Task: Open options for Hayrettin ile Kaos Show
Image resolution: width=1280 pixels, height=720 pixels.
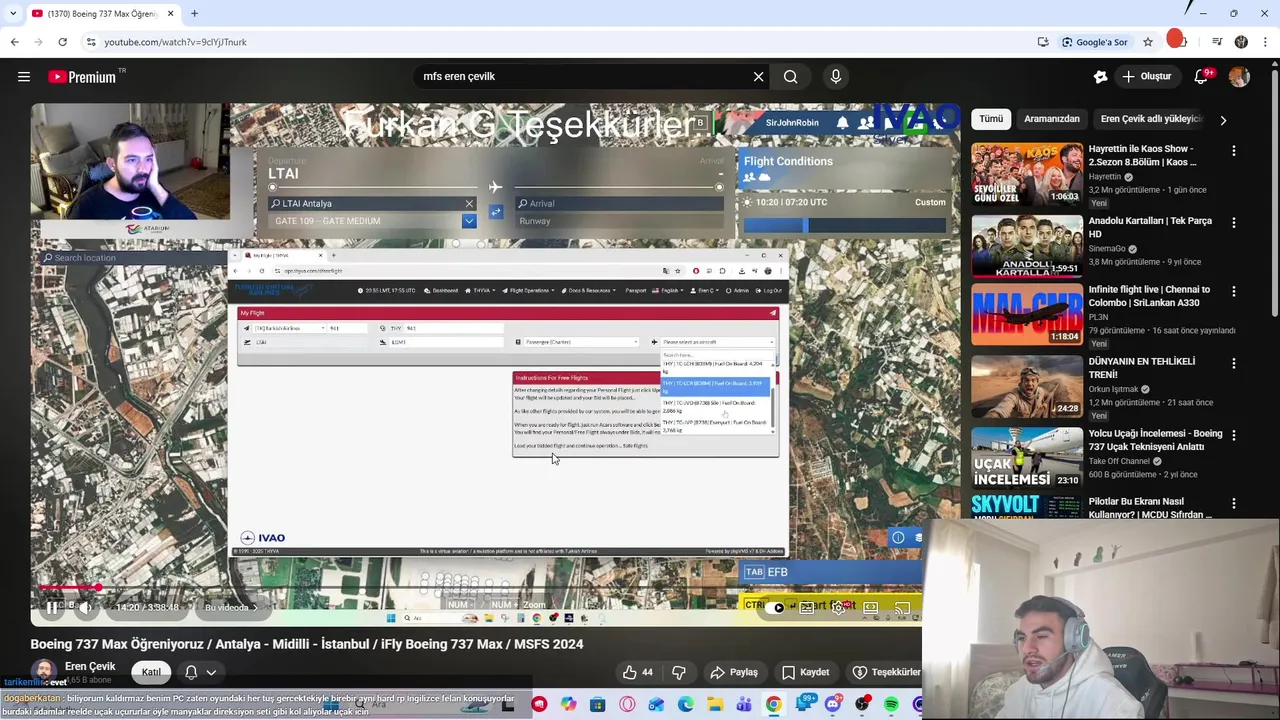Action: click(1233, 150)
